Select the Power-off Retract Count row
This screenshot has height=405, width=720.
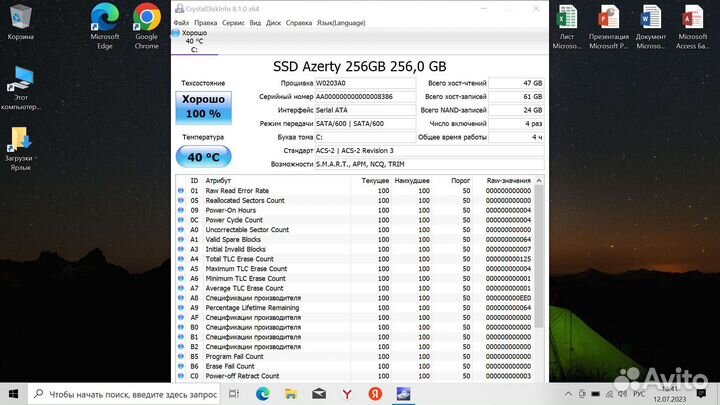[x=355, y=376]
